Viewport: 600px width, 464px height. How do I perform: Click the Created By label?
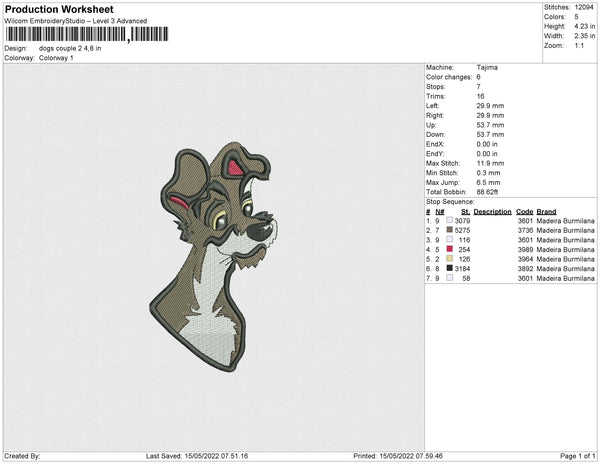tap(22, 456)
